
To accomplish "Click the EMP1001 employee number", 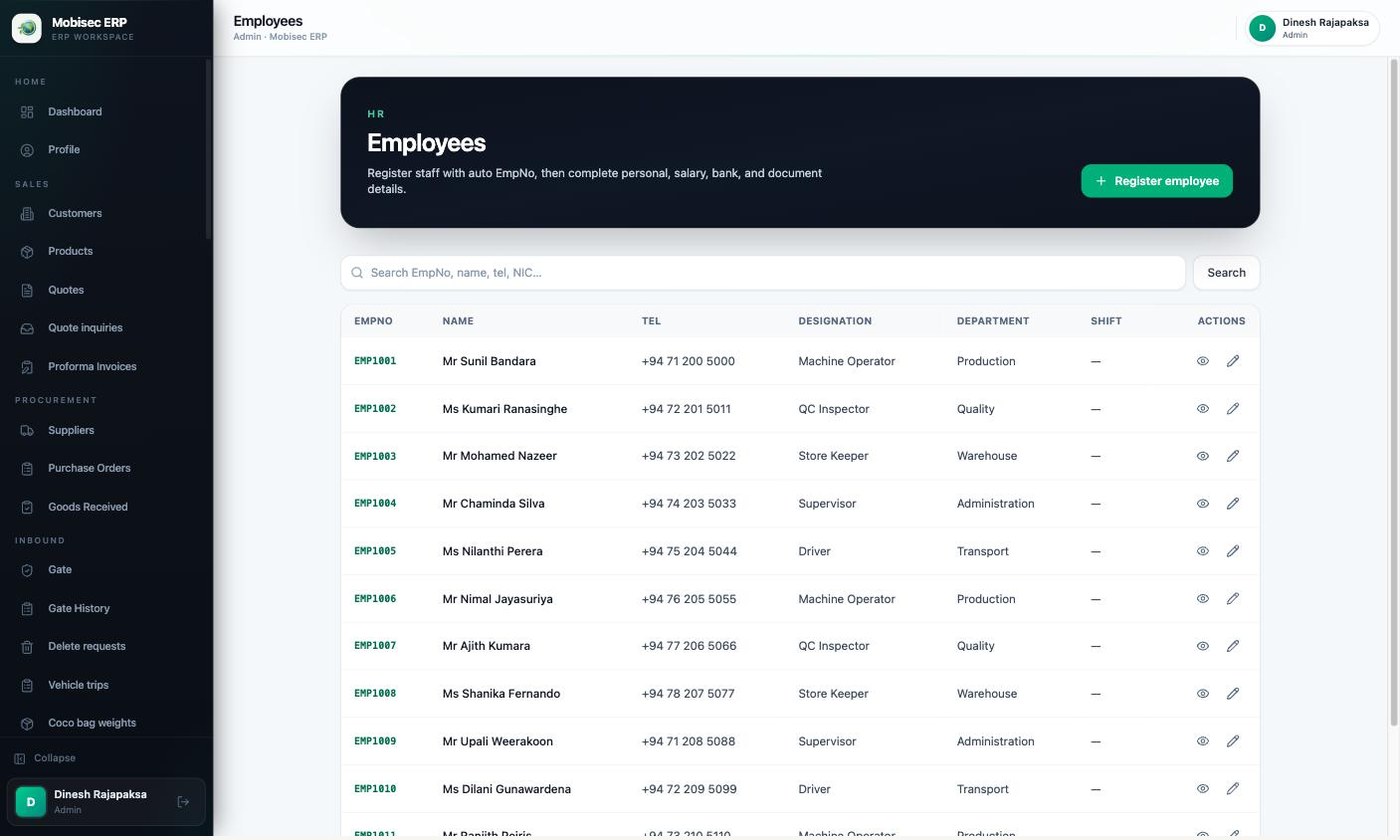I will pos(375,361).
